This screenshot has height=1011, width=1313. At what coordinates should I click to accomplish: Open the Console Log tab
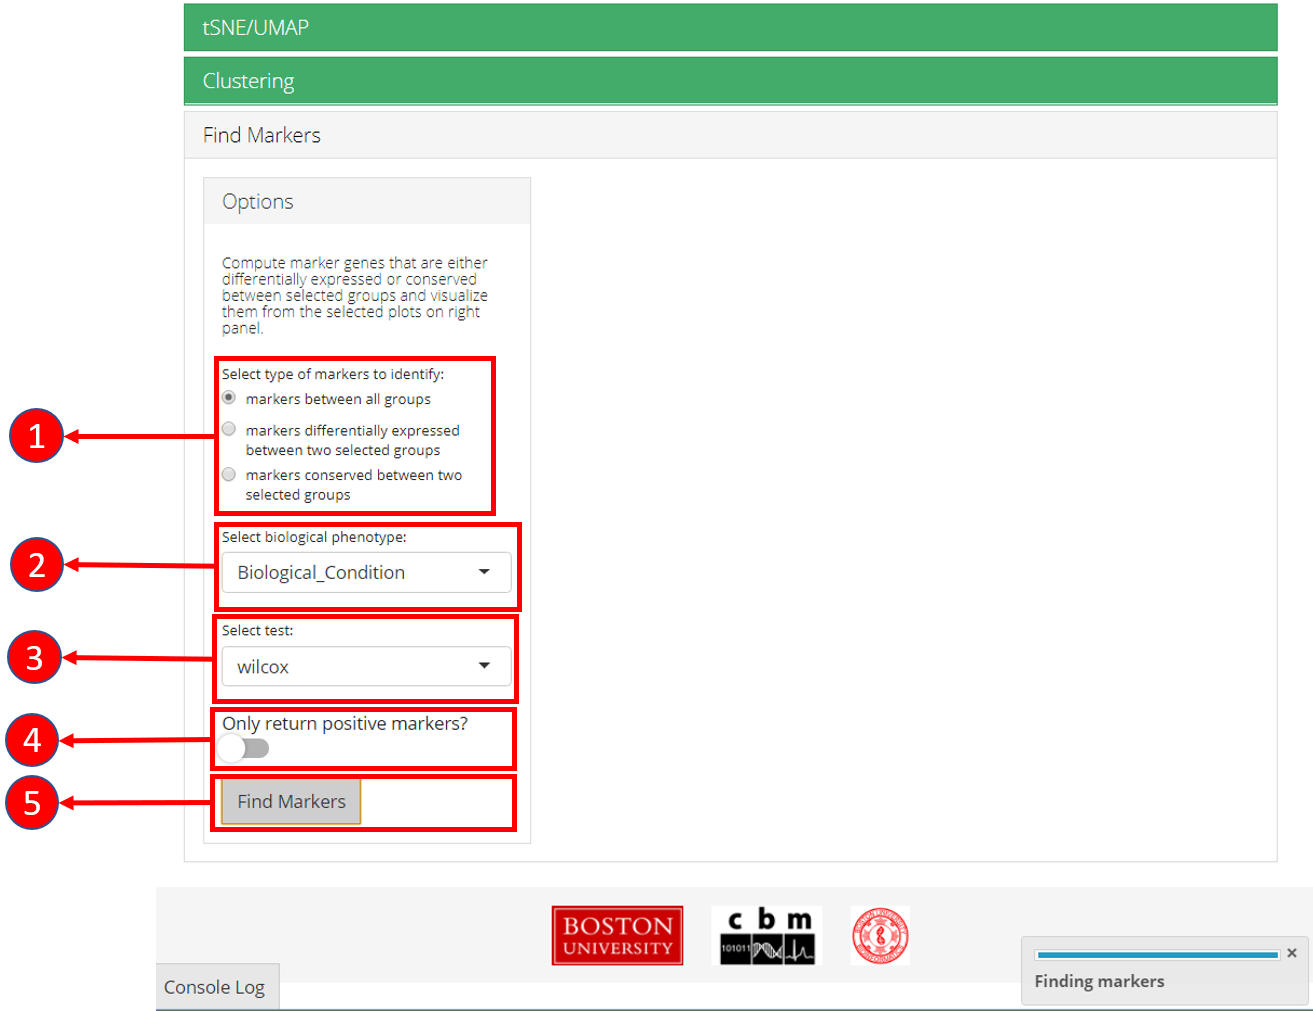pos(215,987)
